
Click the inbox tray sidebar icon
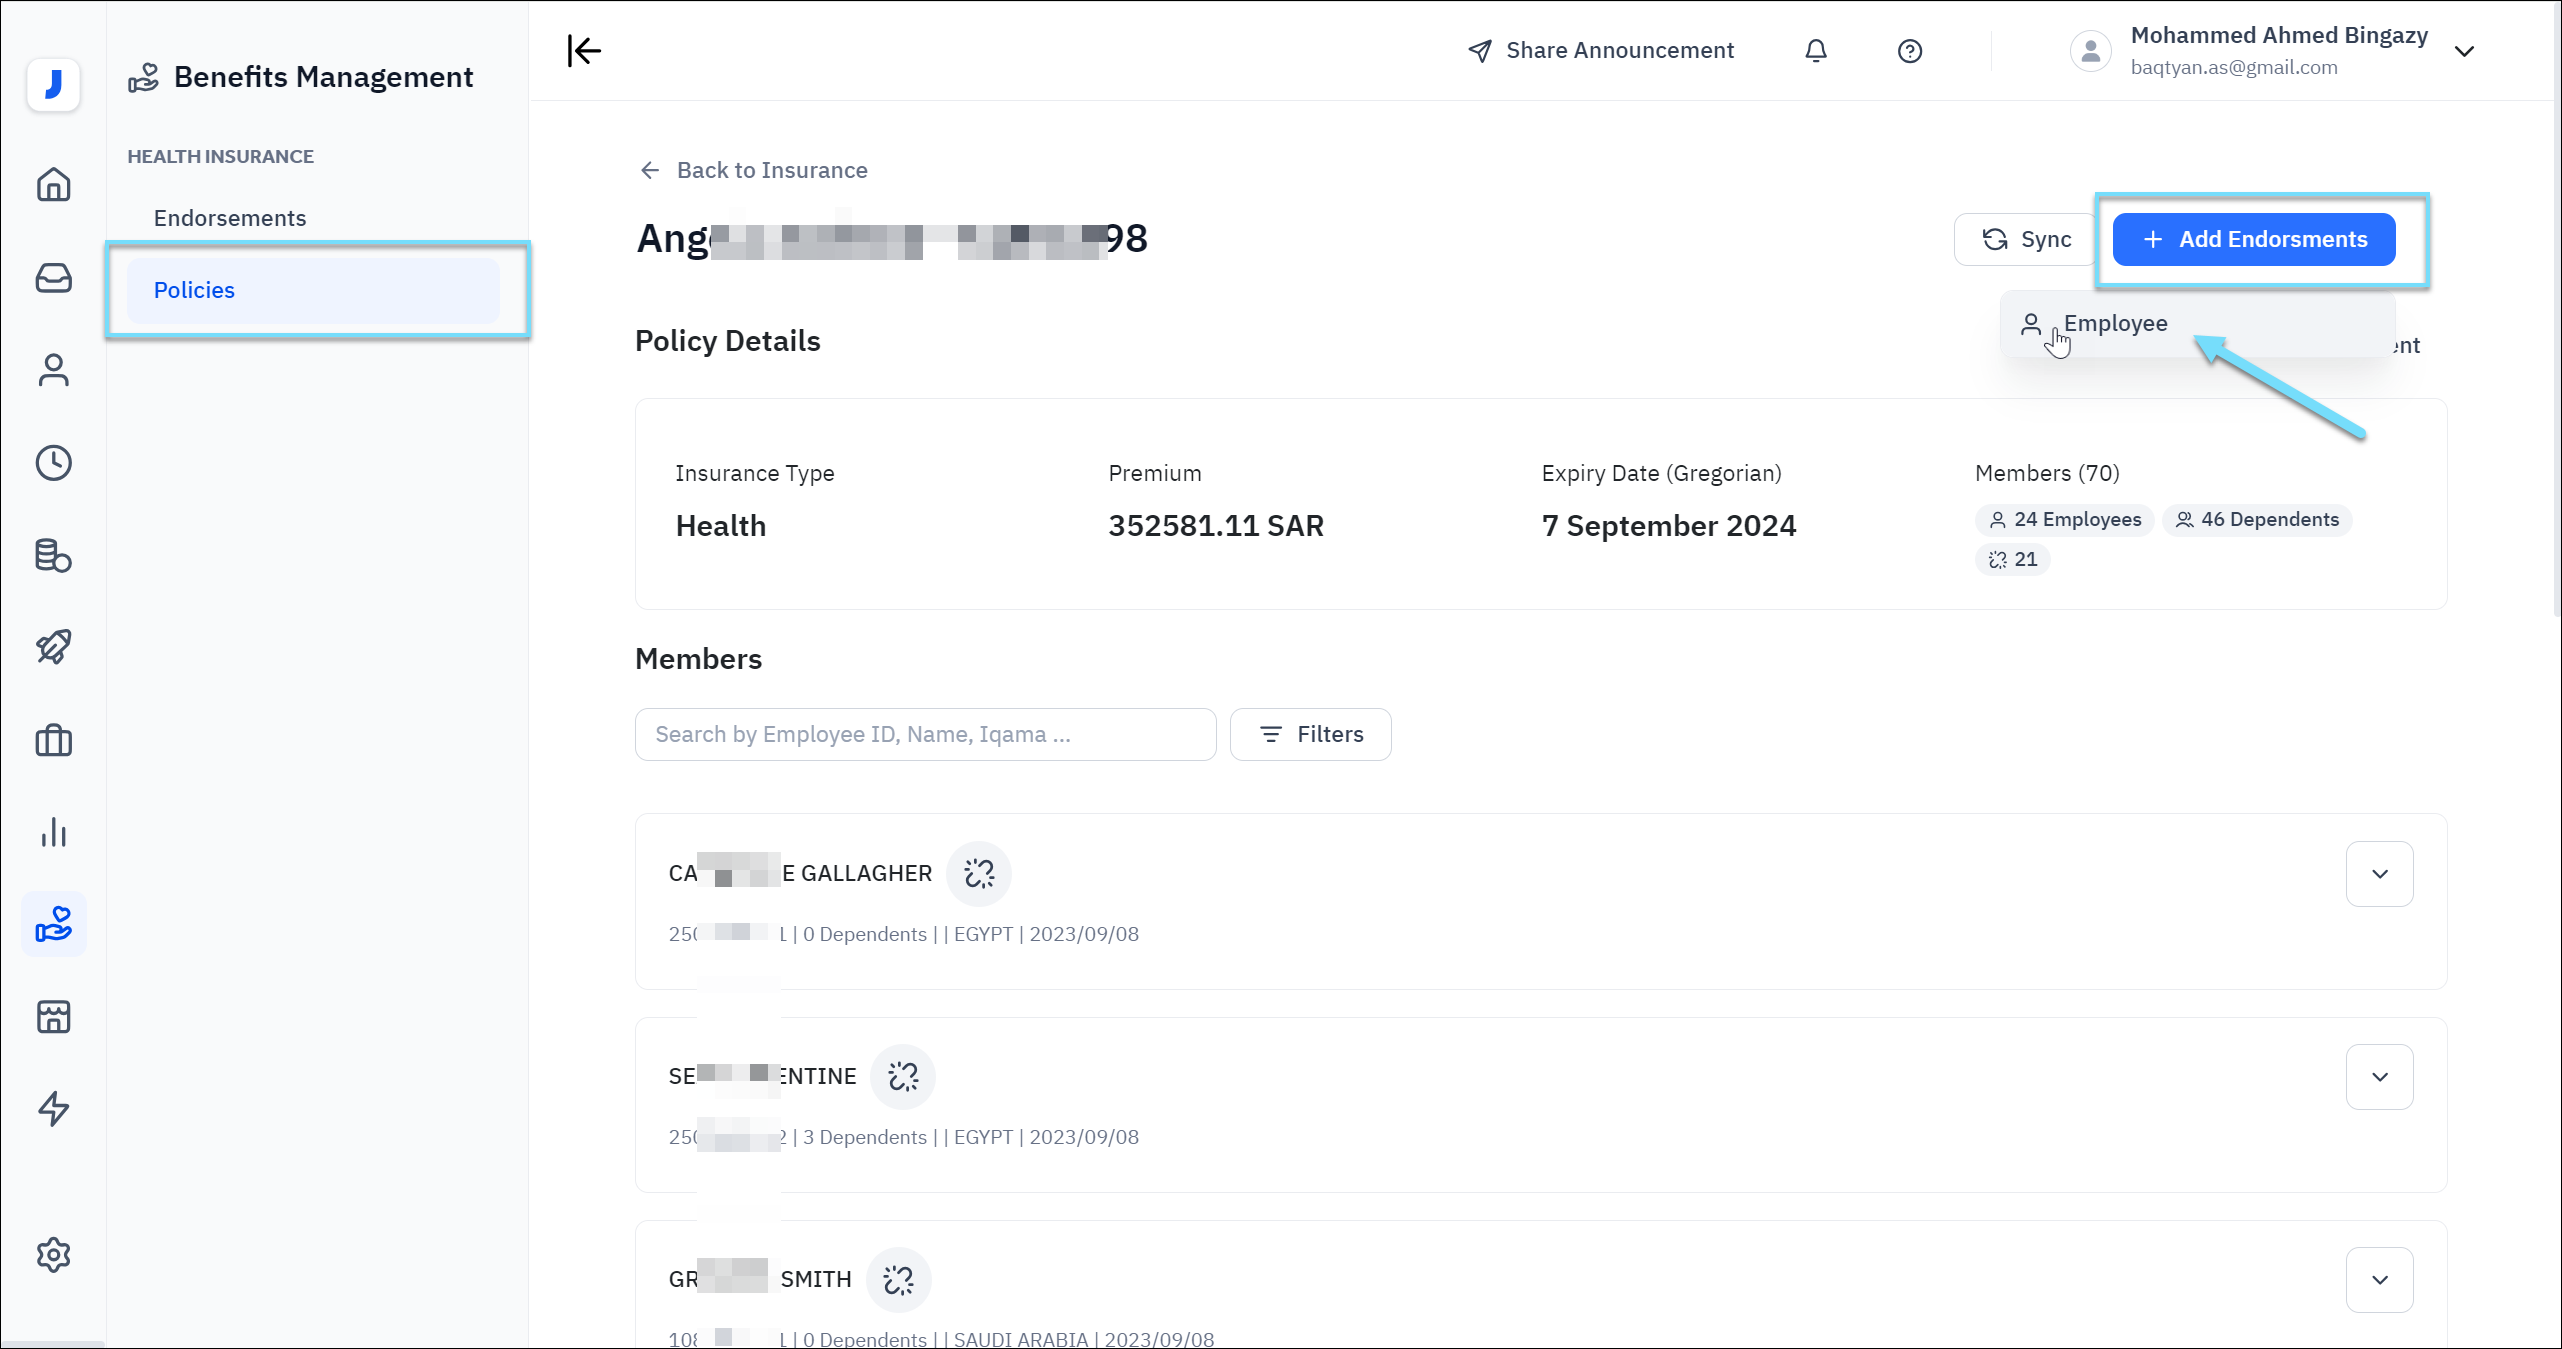tap(53, 278)
